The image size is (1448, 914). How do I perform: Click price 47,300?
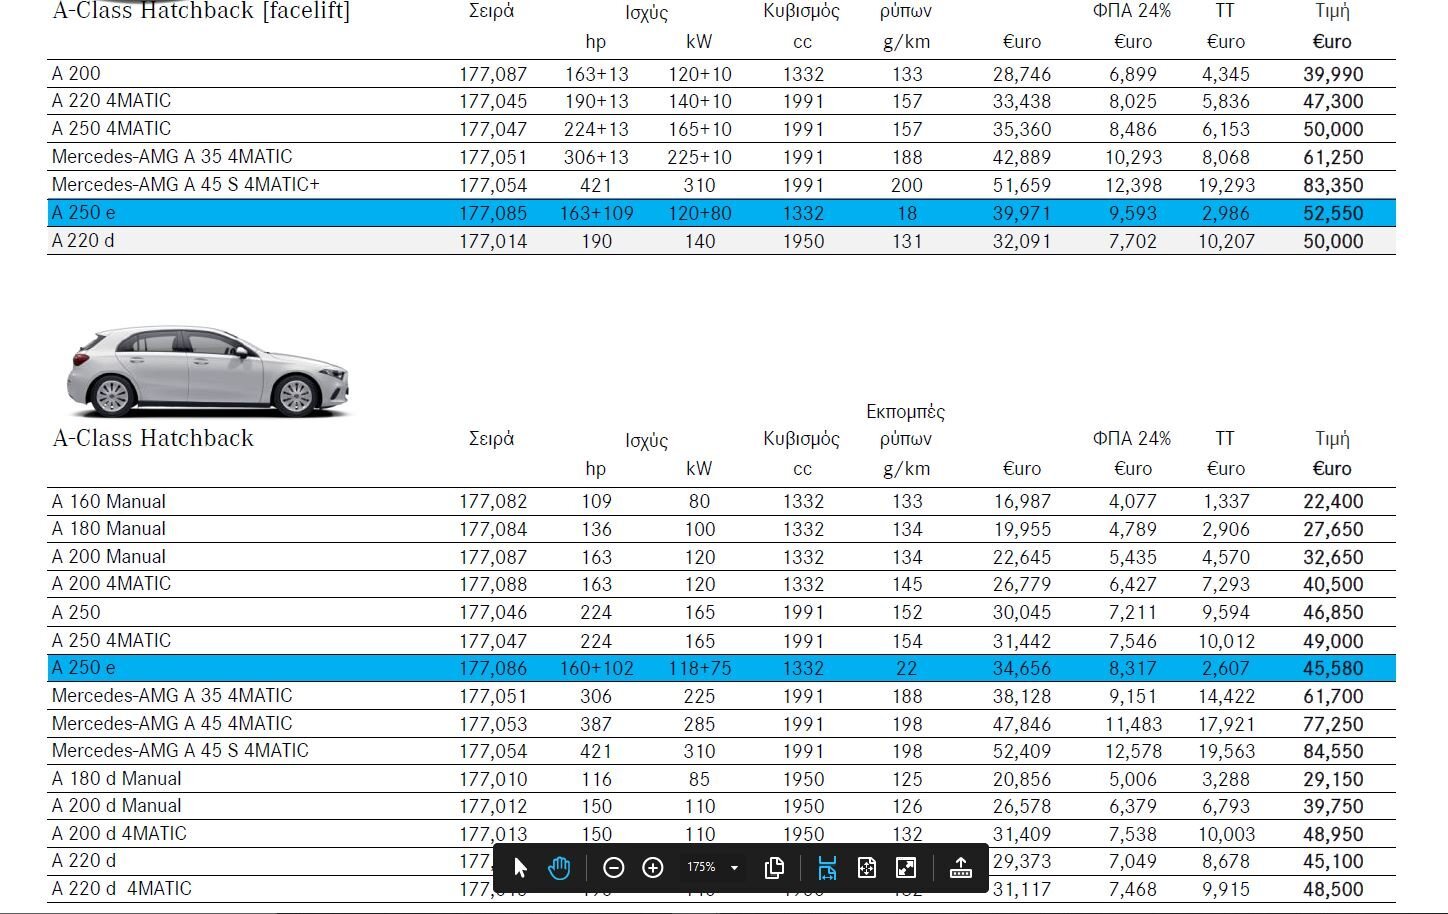click(1333, 101)
